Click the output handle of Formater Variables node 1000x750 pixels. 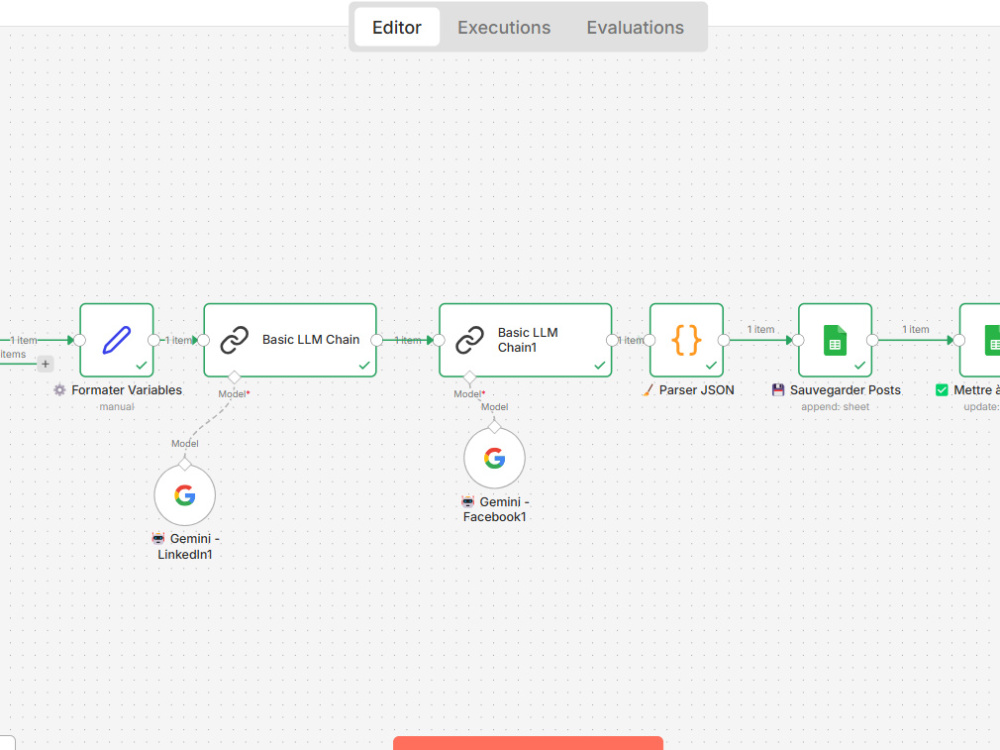154,340
